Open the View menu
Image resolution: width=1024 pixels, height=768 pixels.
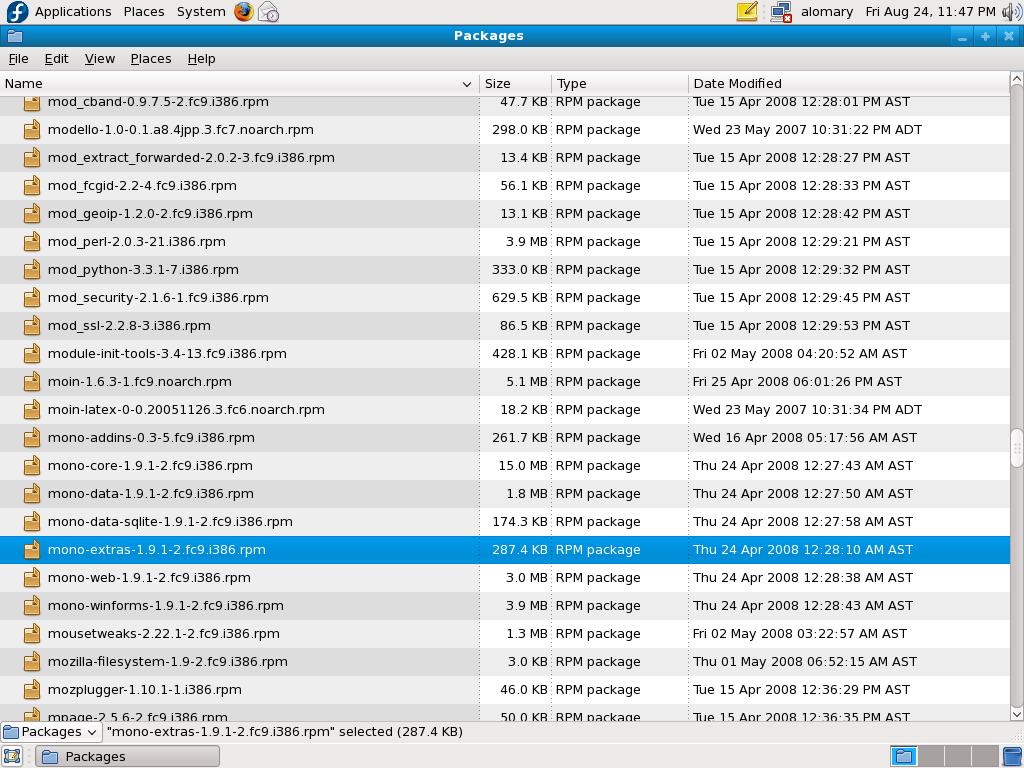(99, 59)
